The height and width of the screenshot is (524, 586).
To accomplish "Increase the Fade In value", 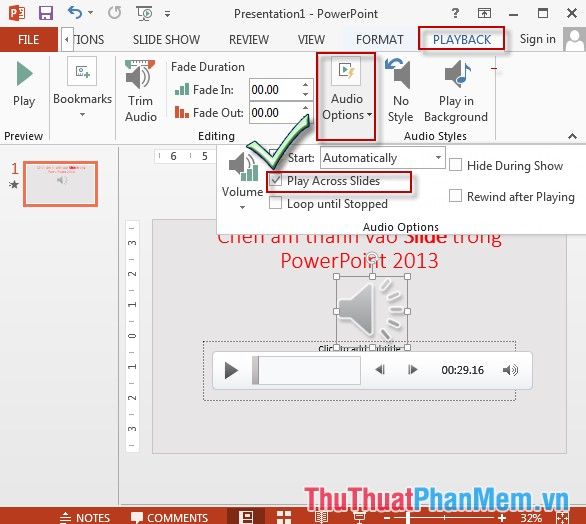I will click(x=306, y=85).
